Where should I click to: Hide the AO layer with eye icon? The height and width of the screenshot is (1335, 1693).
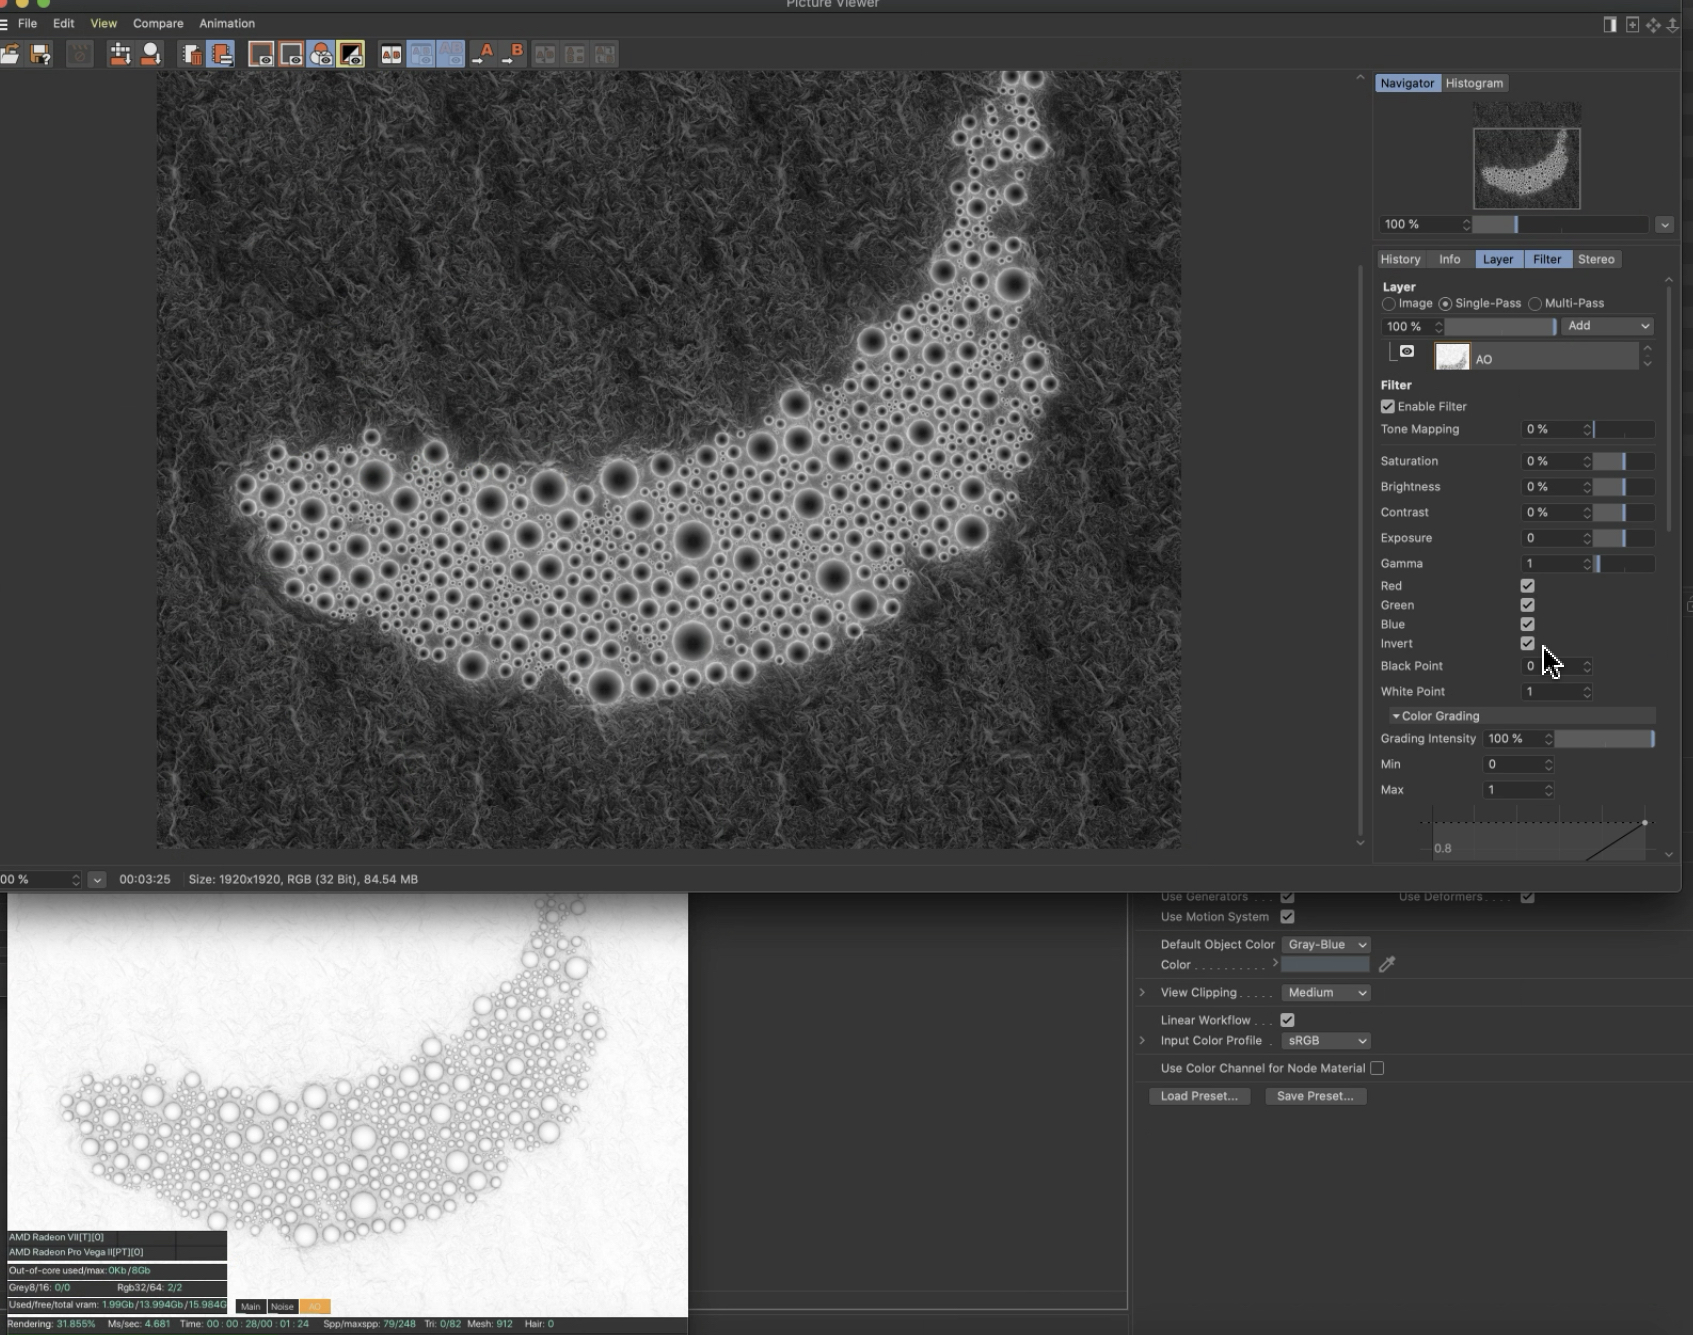pyautogui.click(x=1407, y=351)
